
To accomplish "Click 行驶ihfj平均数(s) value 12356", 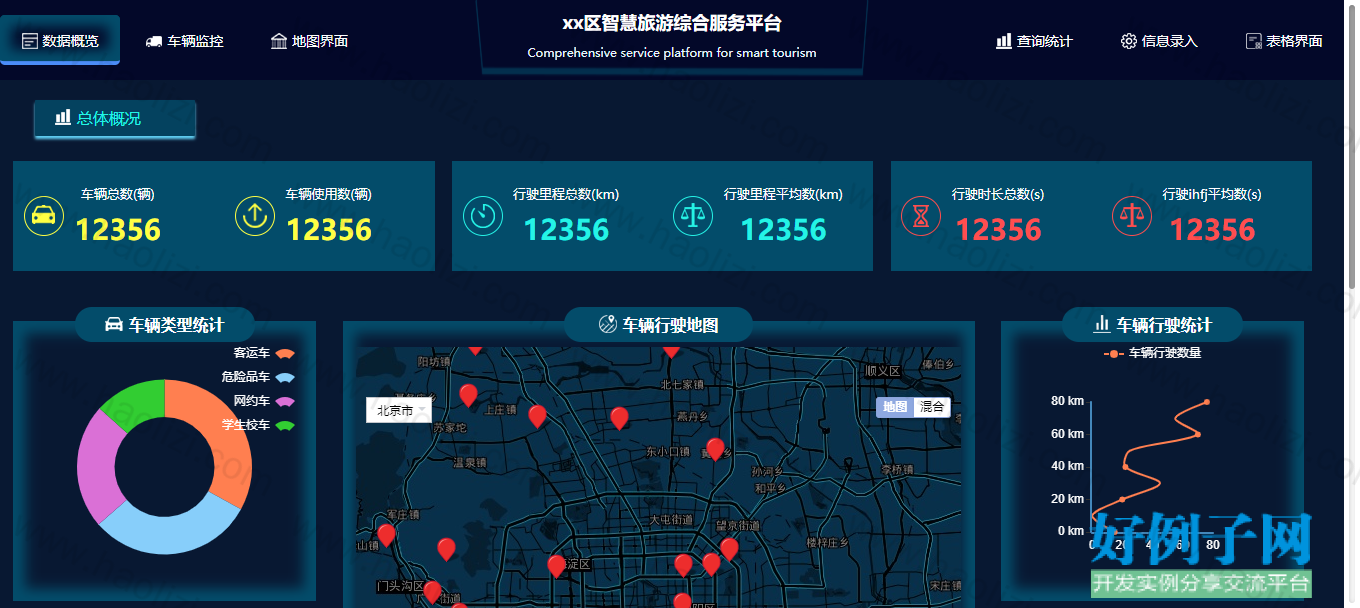I will [1212, 230].
